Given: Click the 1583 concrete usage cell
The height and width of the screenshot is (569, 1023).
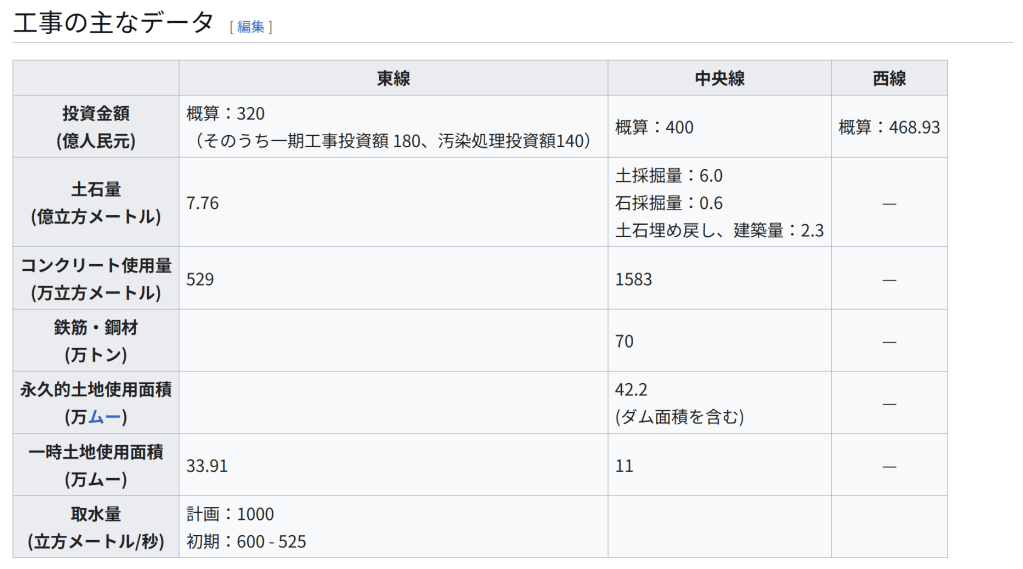Looking at the screenshot, I should (x=633, y=279).
